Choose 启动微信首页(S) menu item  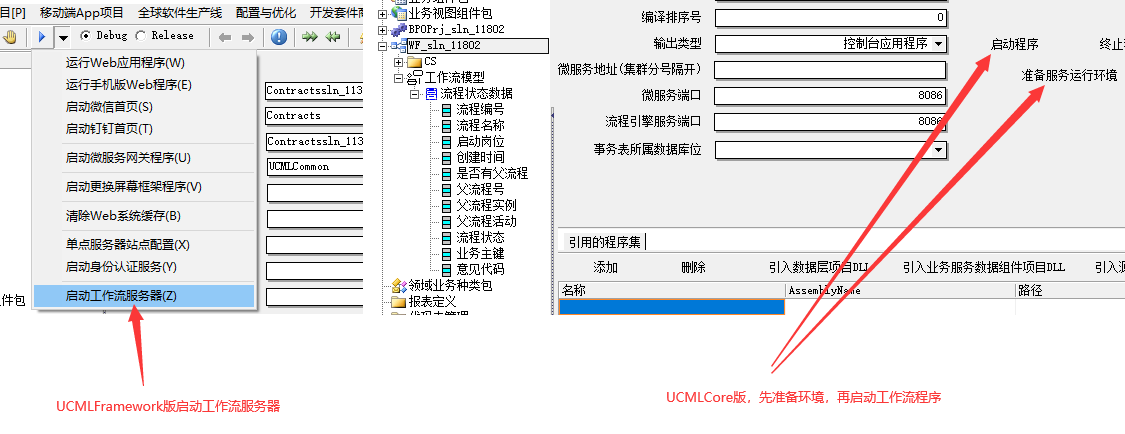pyautogui.click(x=144, y=107)
